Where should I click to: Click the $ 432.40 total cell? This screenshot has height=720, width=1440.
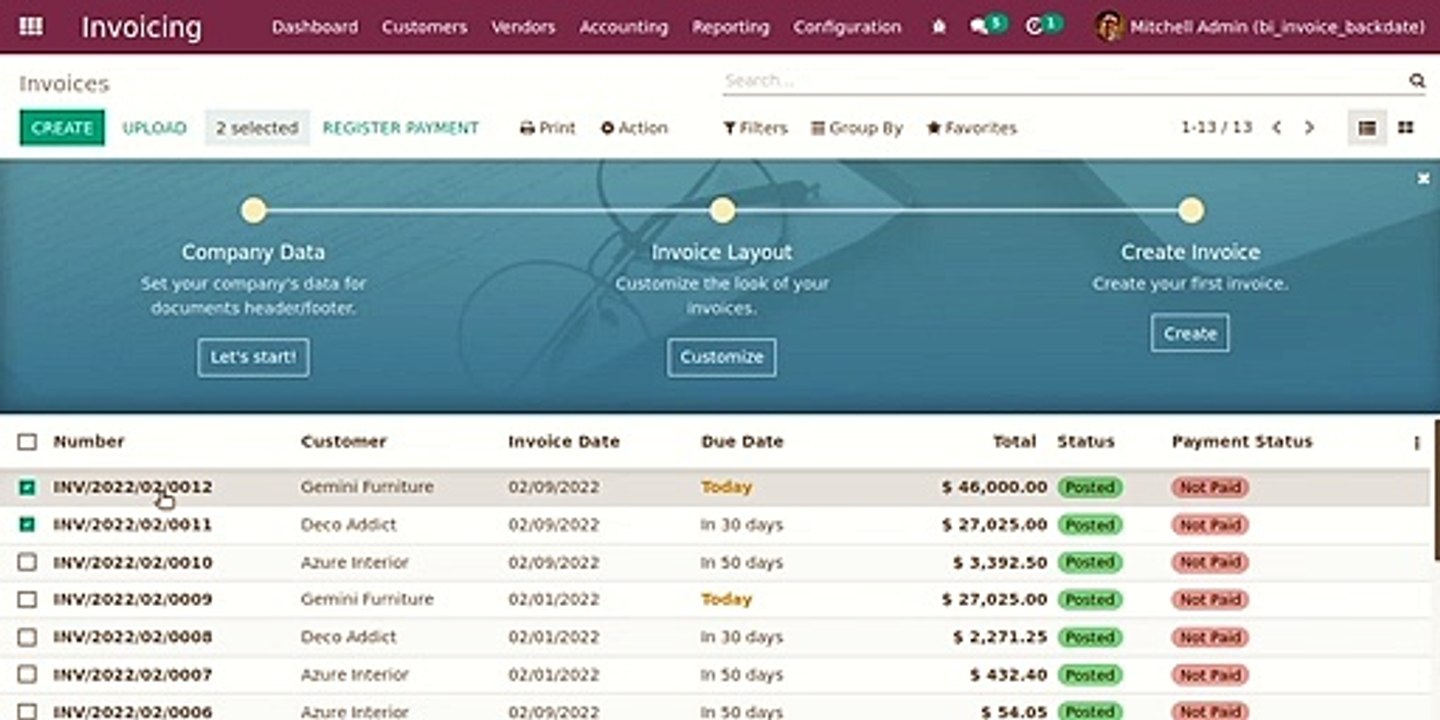pos(1008,675)
